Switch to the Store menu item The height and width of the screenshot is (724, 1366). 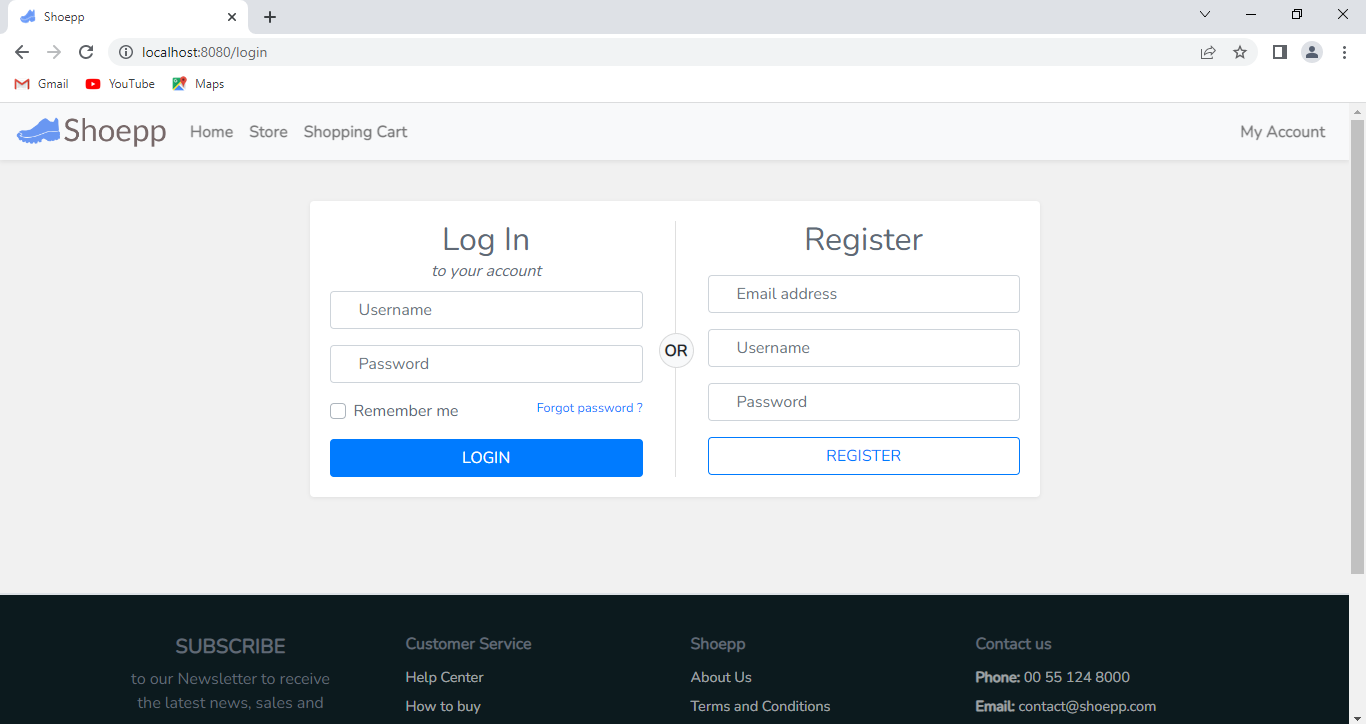point(268,131)
